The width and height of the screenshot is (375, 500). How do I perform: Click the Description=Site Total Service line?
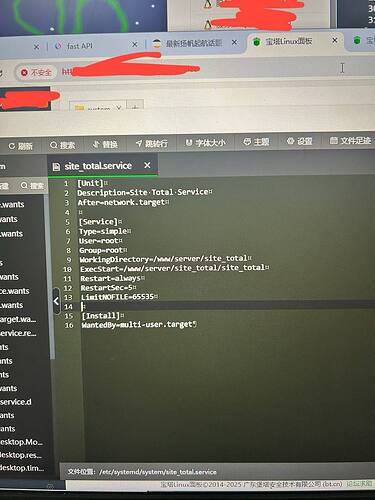143,192
